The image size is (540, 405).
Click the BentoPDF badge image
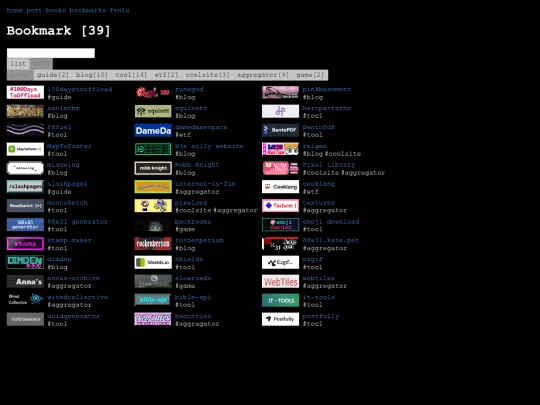(x=280, y=130)
